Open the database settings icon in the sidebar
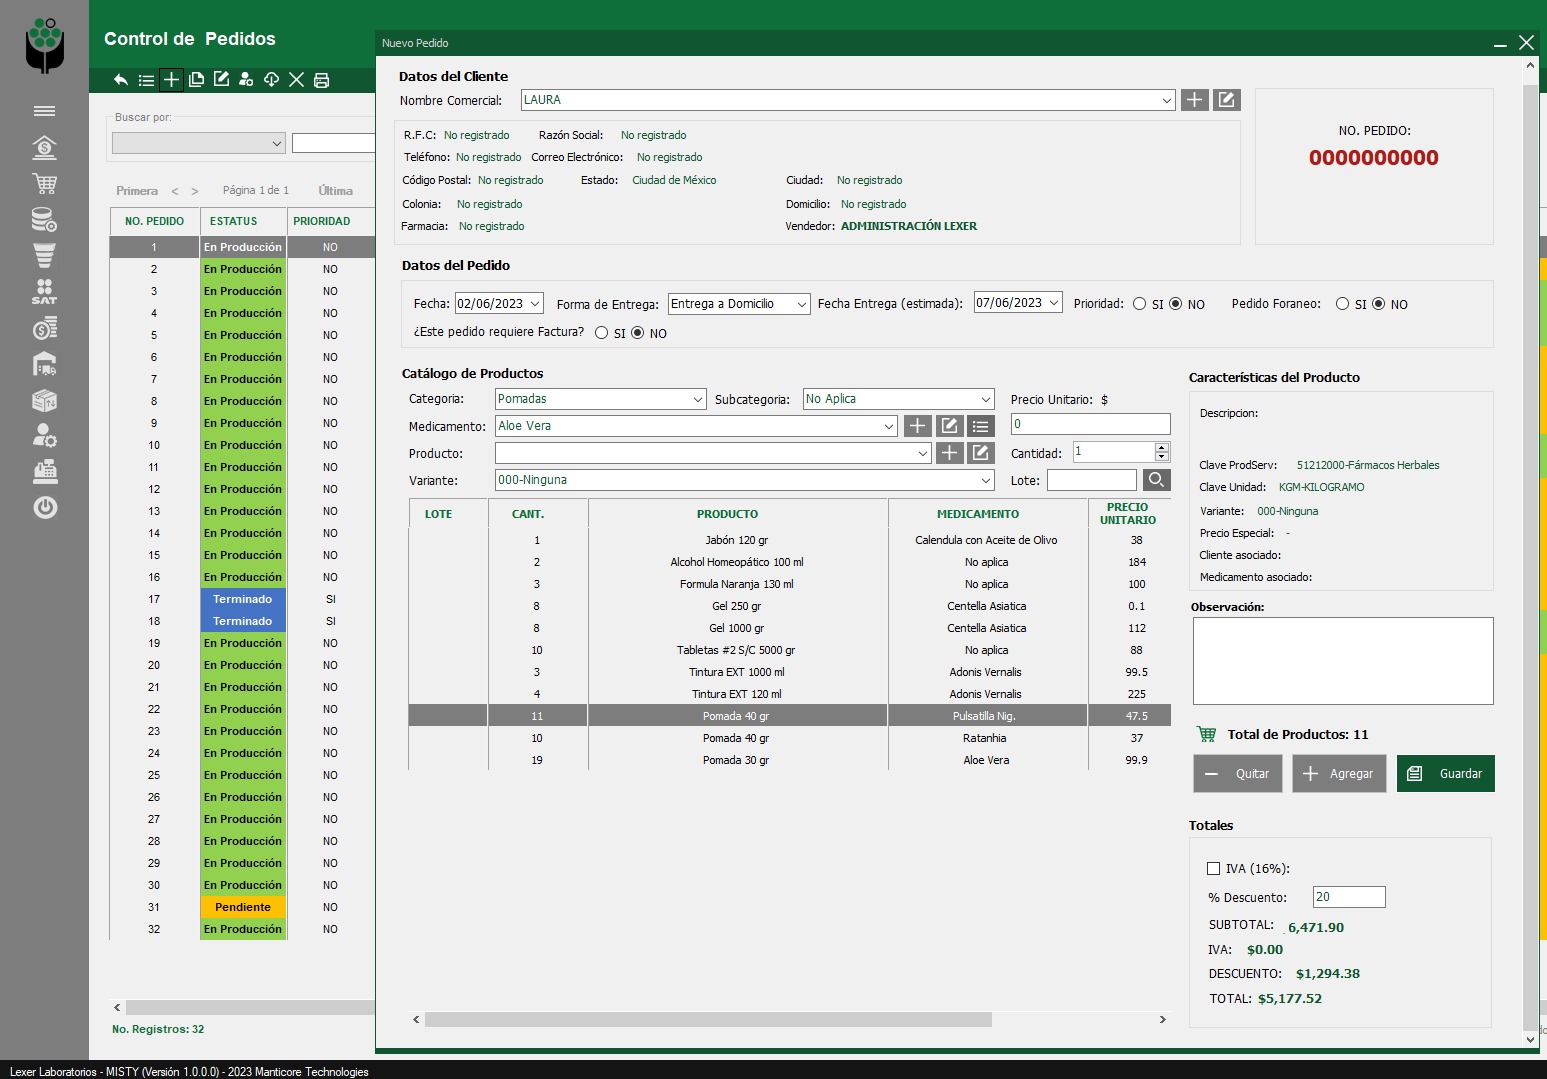This screenshot has height=1079, width=1547. click(x=44, y=219)
